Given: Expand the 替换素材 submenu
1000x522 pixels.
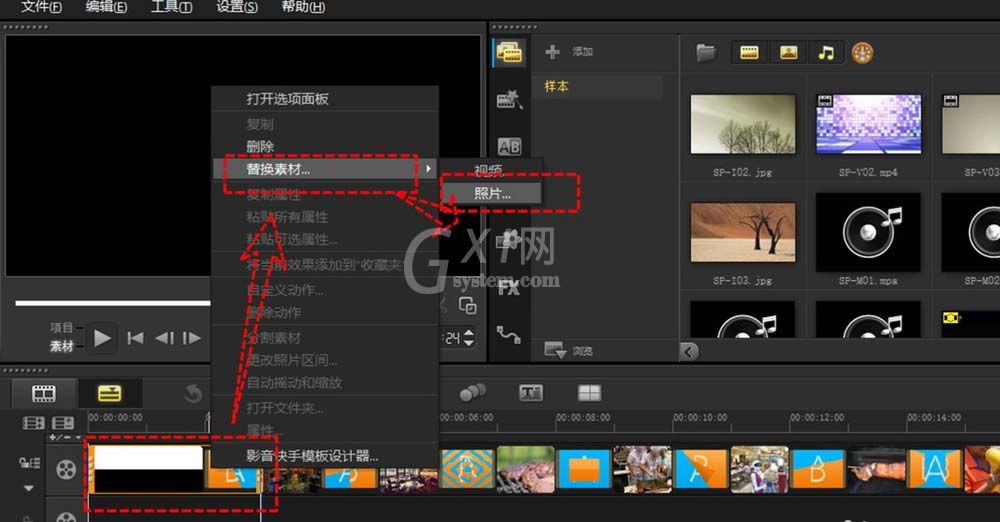Looking at the screenshot, I should pyautogui.click(x=325, y=169).
